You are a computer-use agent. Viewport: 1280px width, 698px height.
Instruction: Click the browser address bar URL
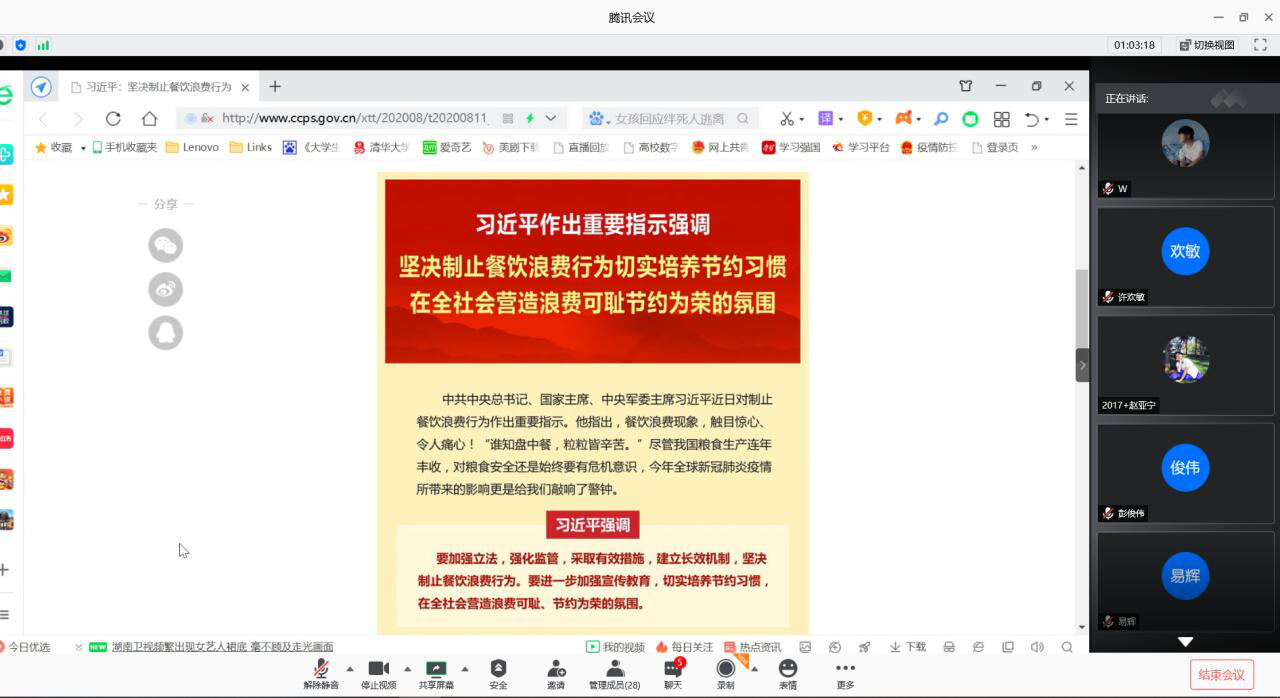354,118
